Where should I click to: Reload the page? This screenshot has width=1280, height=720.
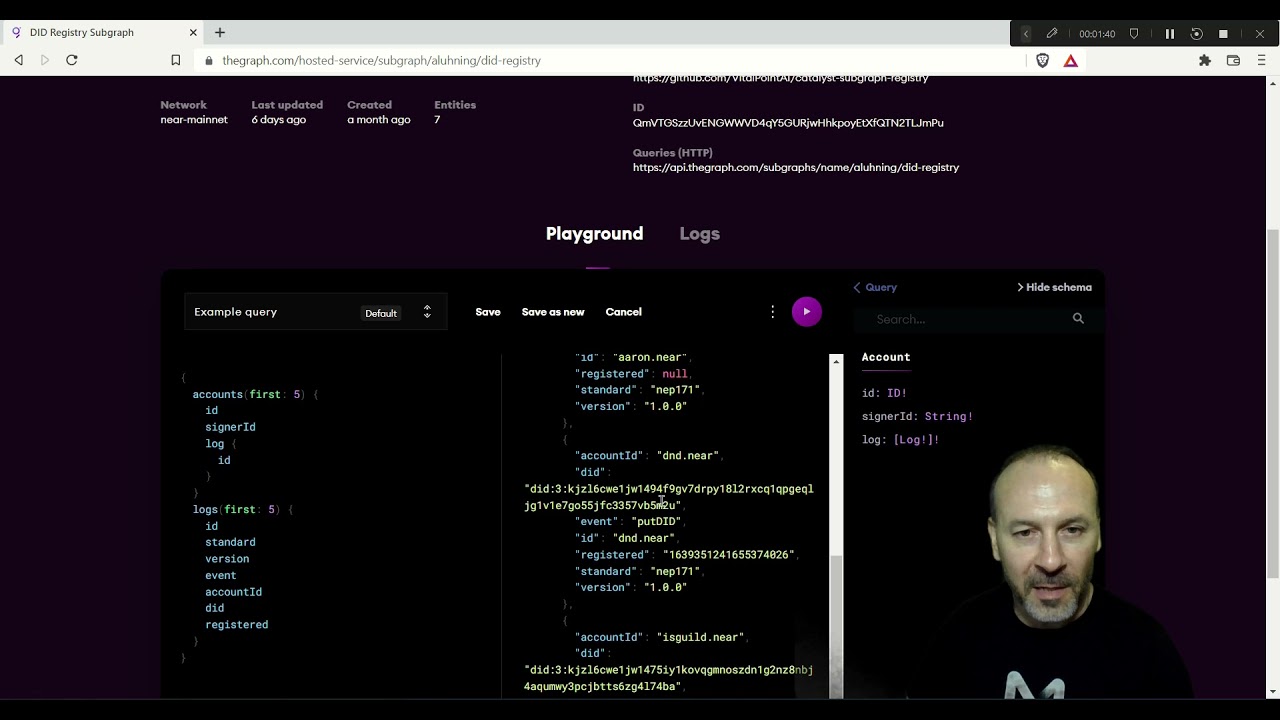[x=72, y=60]
